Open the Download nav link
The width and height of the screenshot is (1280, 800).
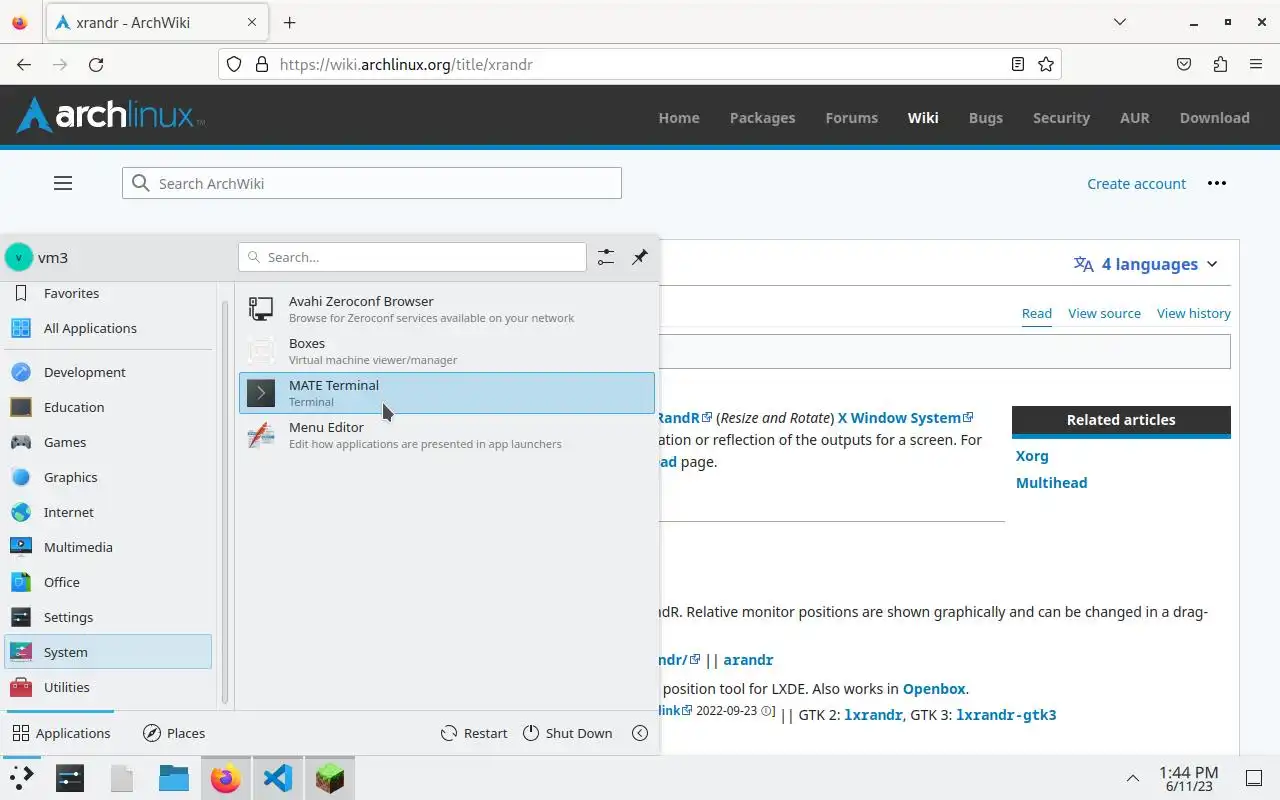[1214, 118]
